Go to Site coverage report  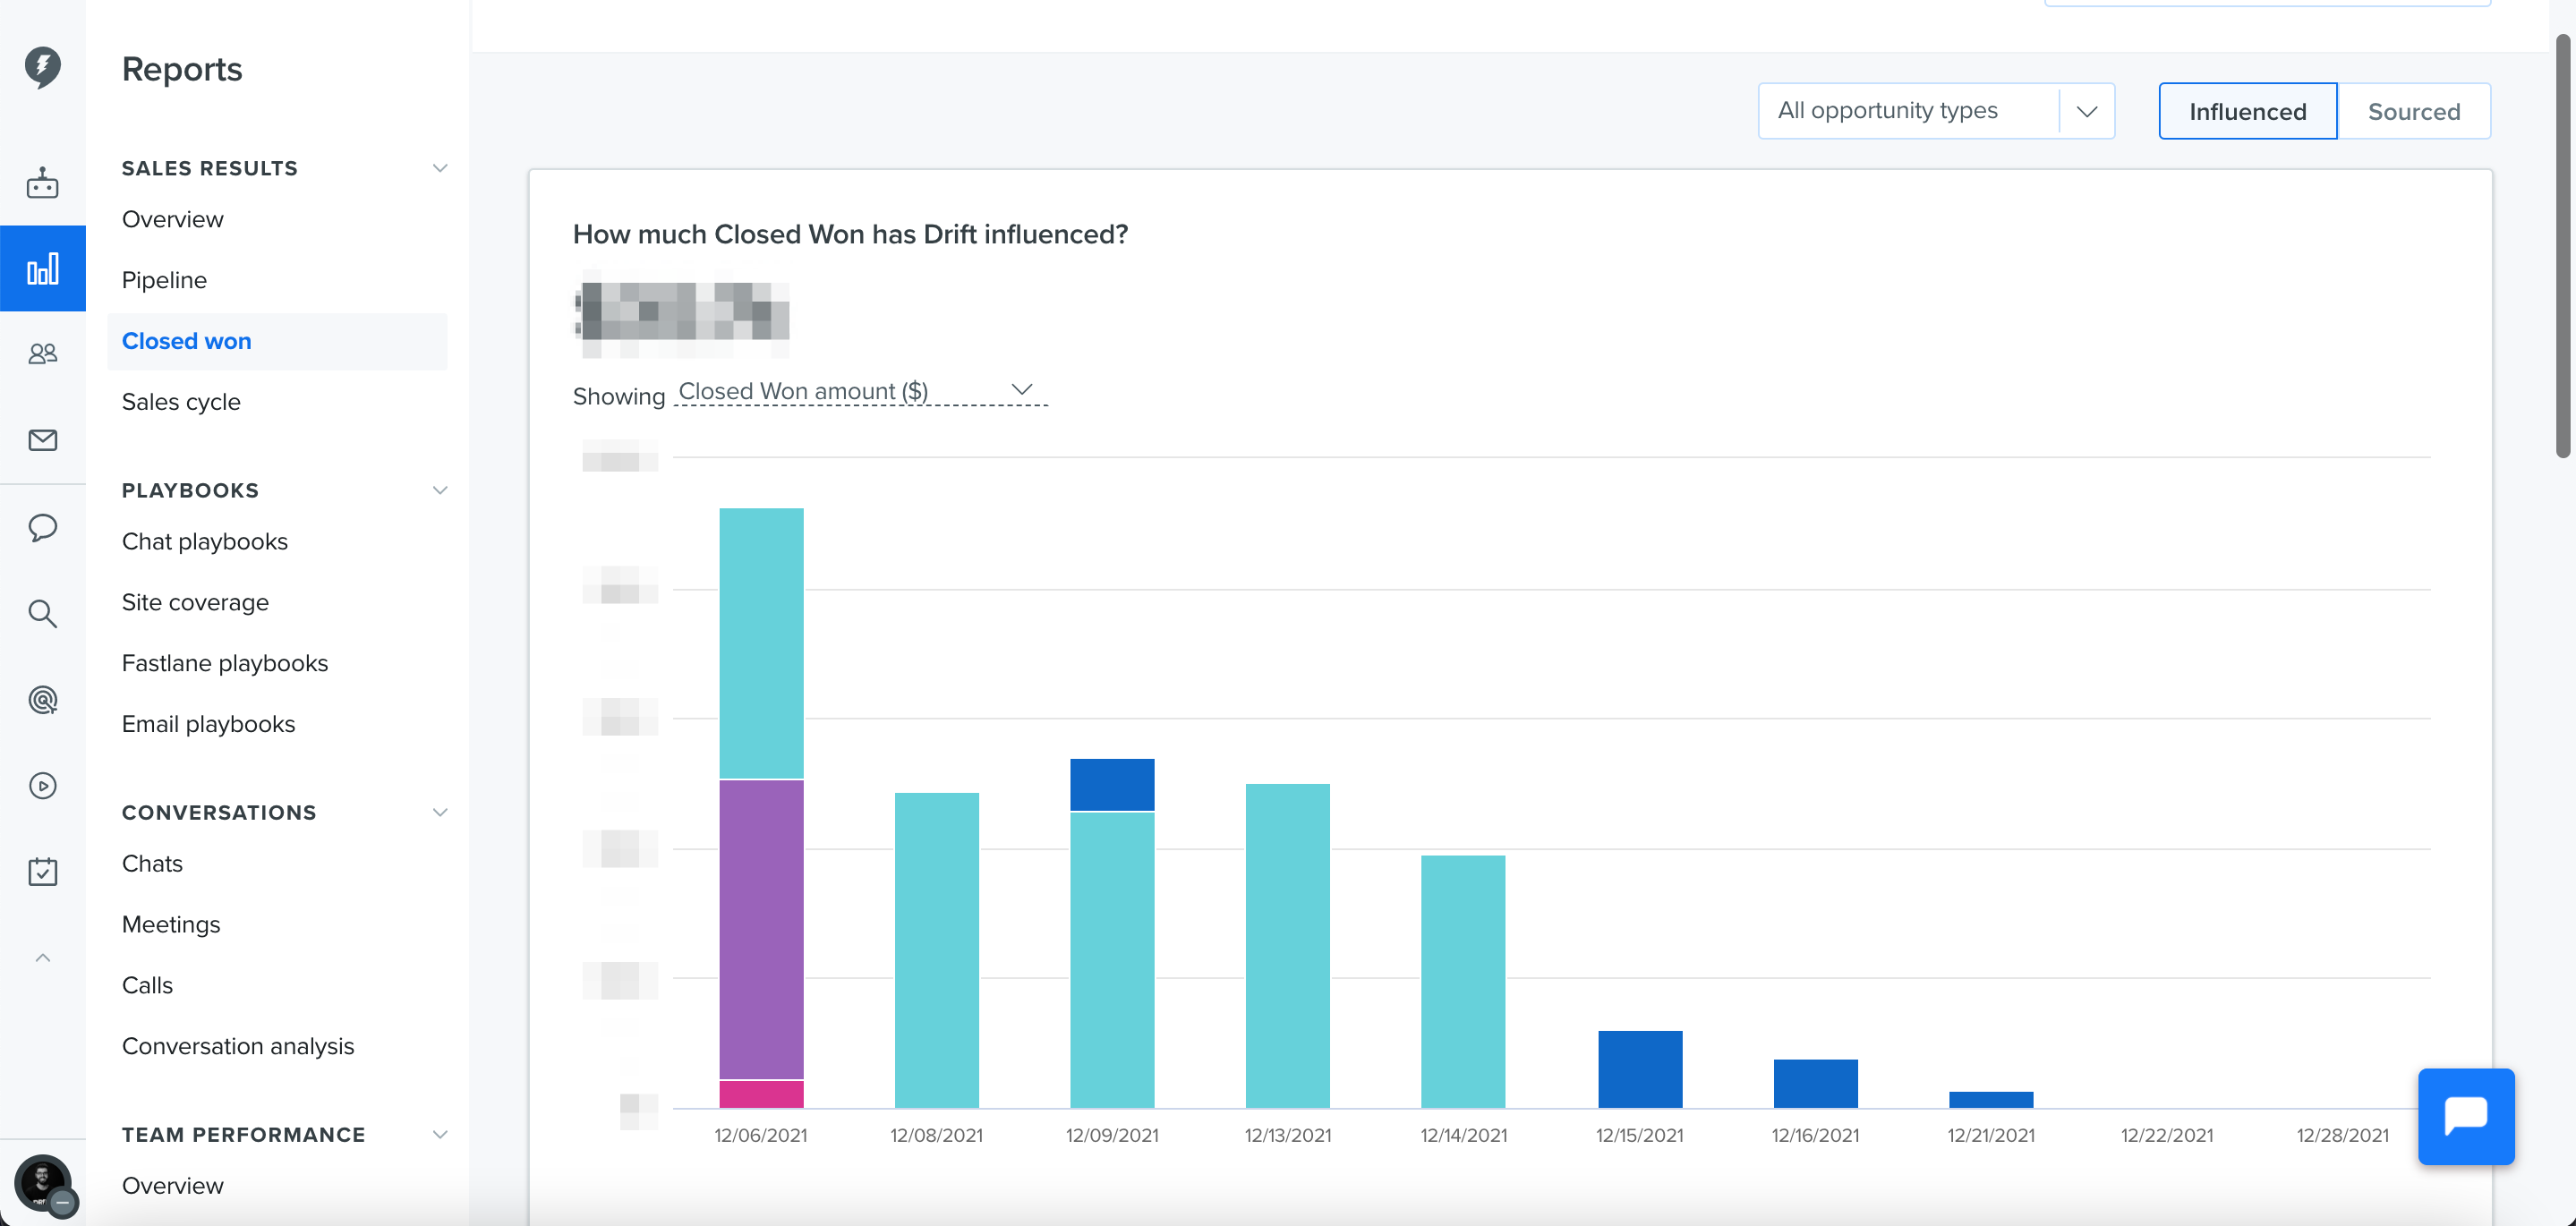[x=195, y=602]
